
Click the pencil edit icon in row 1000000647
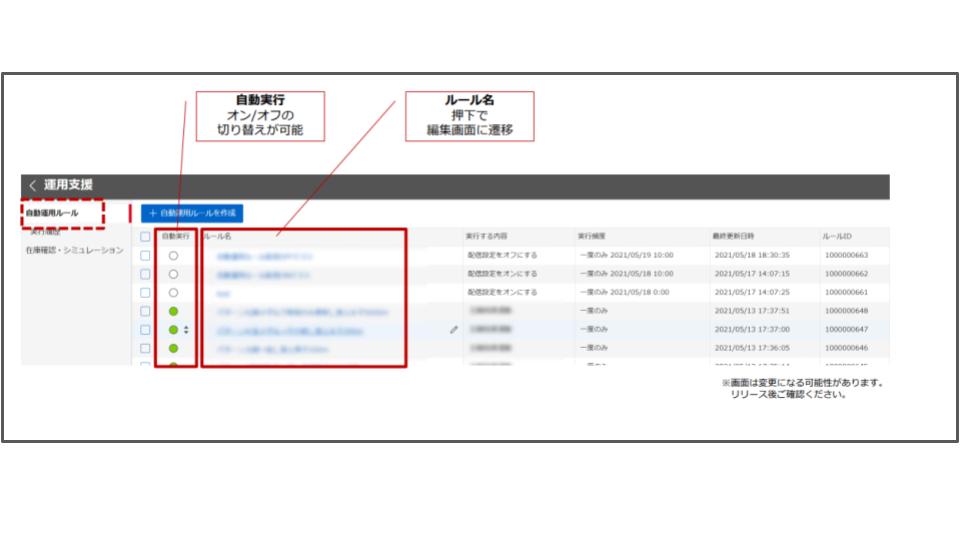point(454,329)
